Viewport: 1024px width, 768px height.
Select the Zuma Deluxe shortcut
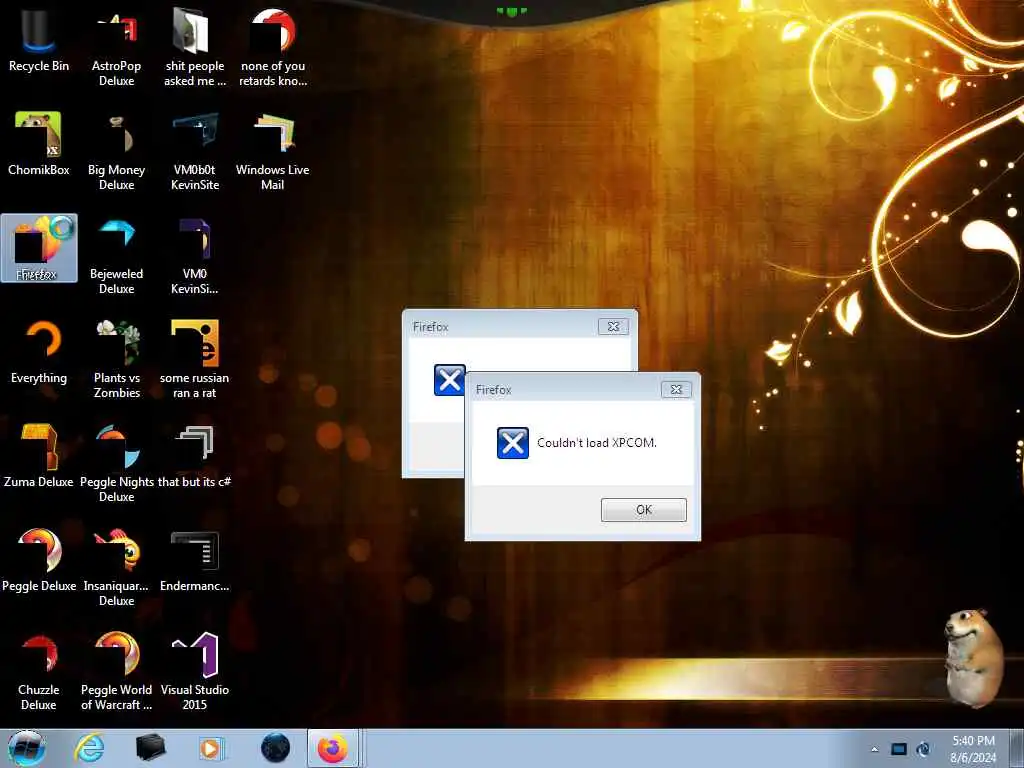point(39,456)
